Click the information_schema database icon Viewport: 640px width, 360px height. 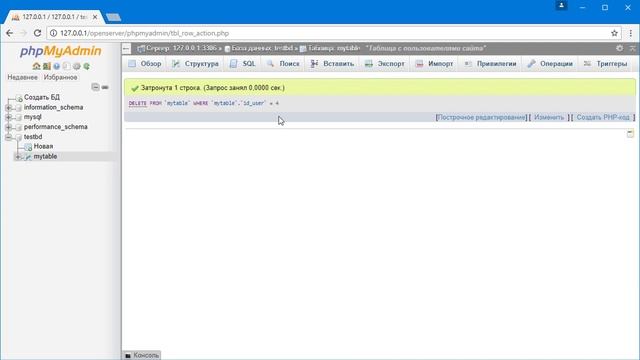(18, 107)
